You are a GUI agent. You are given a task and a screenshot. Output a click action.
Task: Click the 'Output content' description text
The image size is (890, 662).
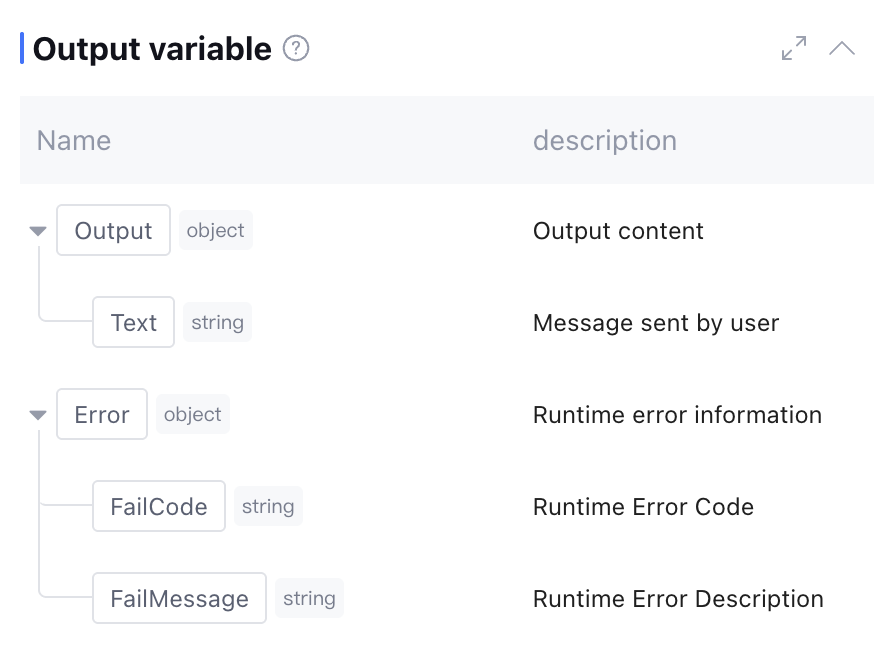pyautogui.click(x=618, y=231)
